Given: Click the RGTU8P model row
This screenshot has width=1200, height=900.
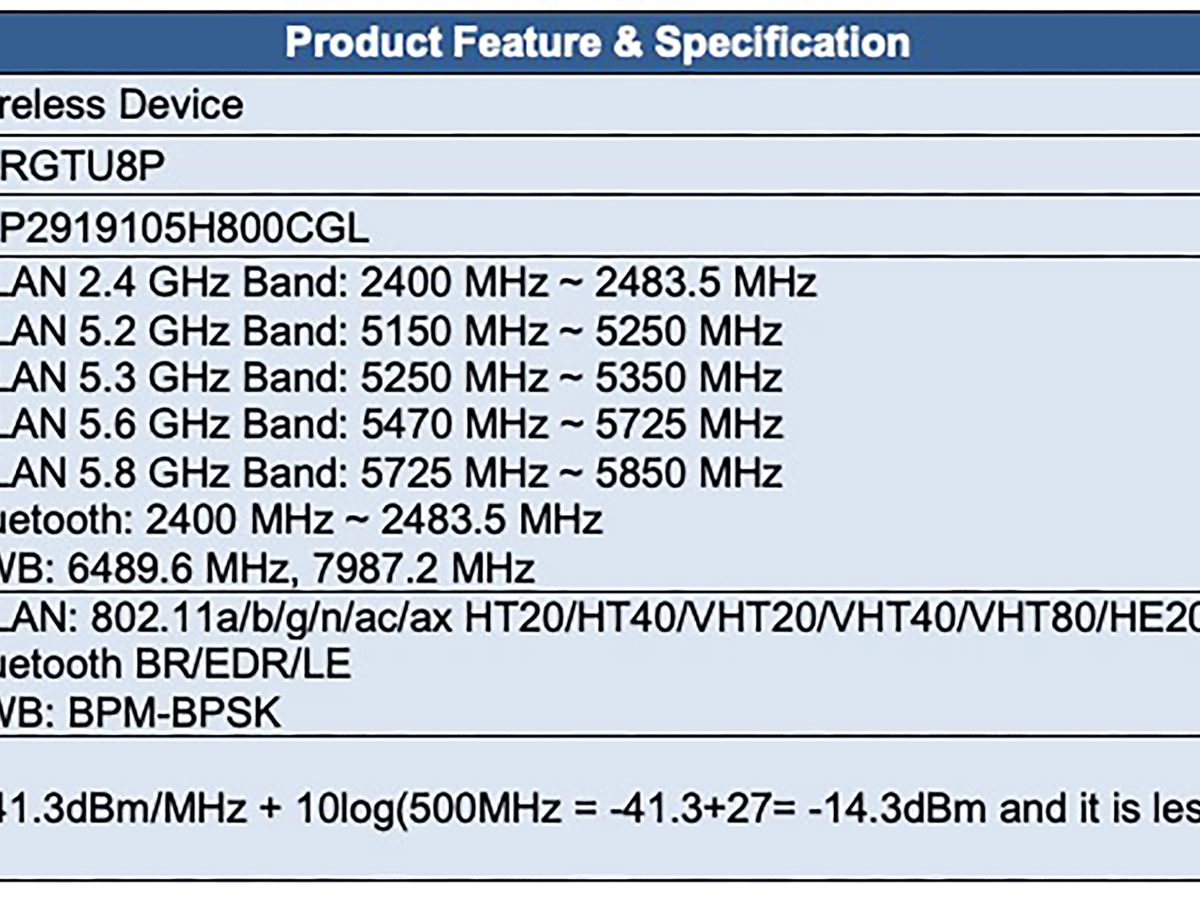Looking at the screenshot, I should pos(81,167).
